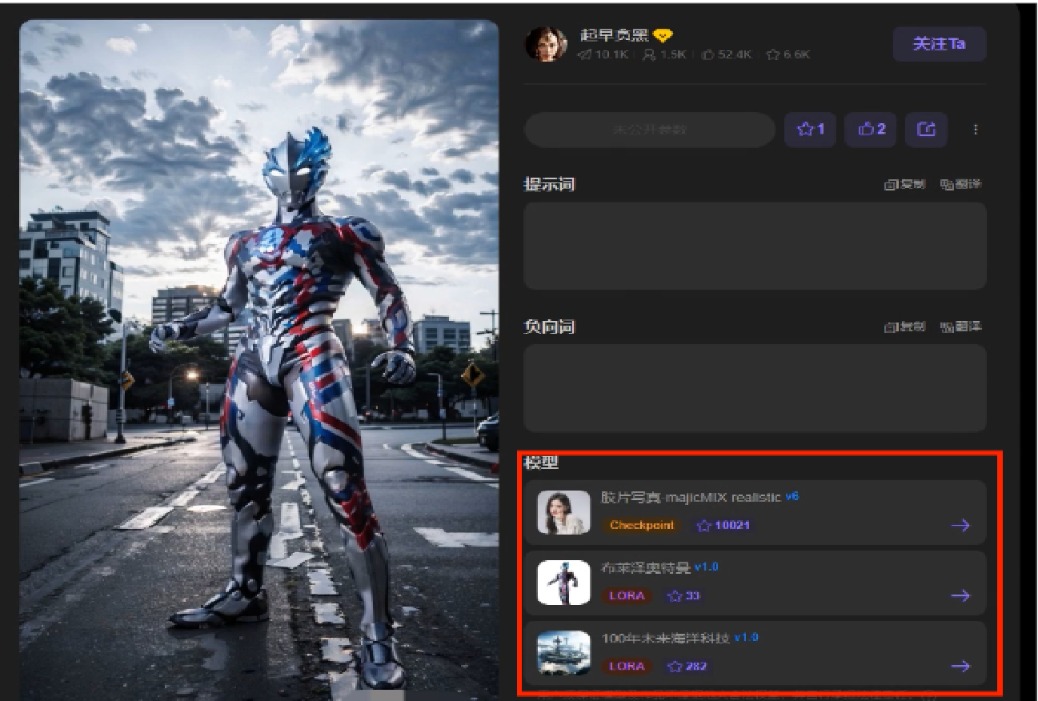
Task: Click the 关注Ta follow button
Action: pyautogui.click(x=939, y=44)
